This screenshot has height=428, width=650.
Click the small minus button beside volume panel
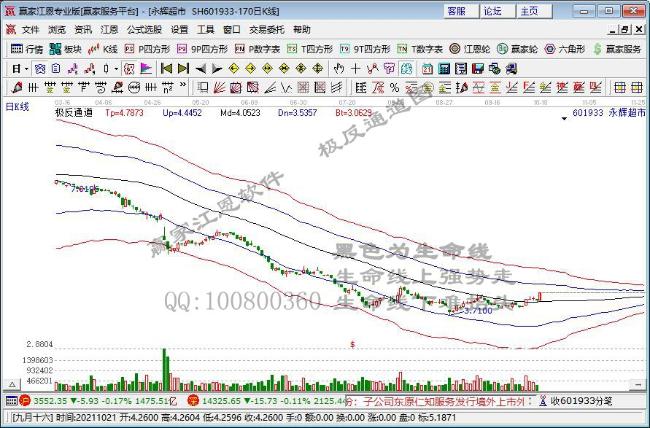[638, 385]
